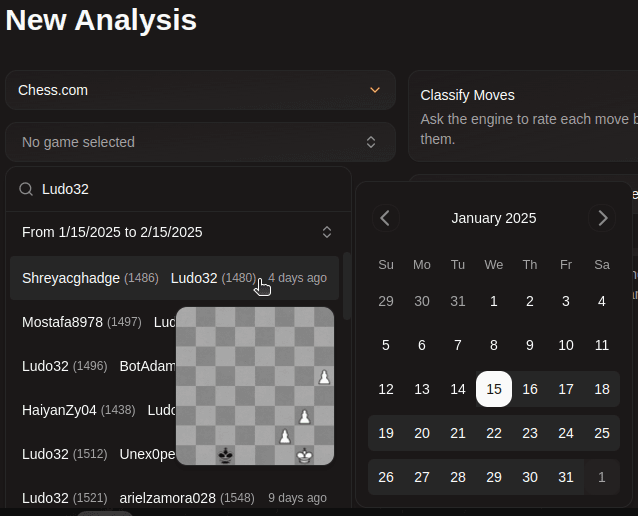
Task: Click the 9 days ago timestamp
Action: pyautogui.click(x=297, y=498)
